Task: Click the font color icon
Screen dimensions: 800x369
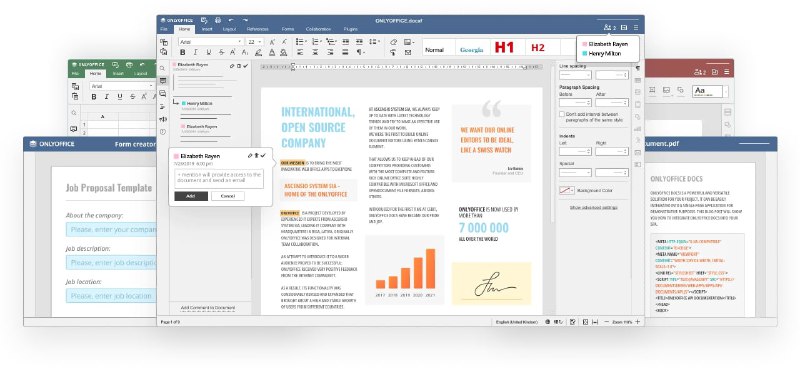Action: [x=272, y=53]
